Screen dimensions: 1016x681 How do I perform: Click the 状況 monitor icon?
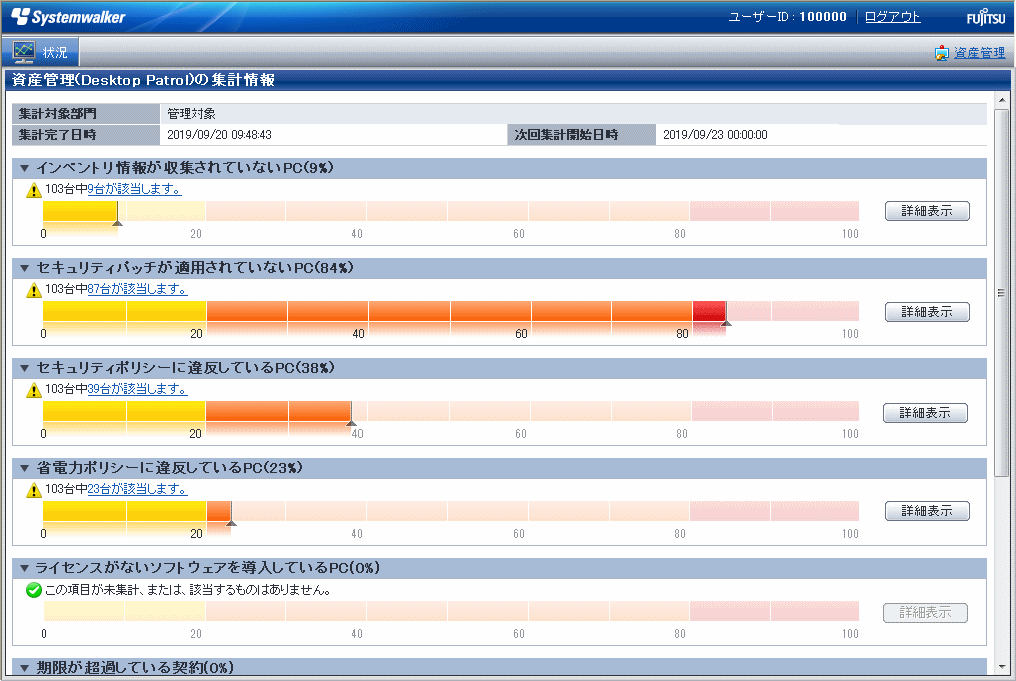click(x=24, y=52)
